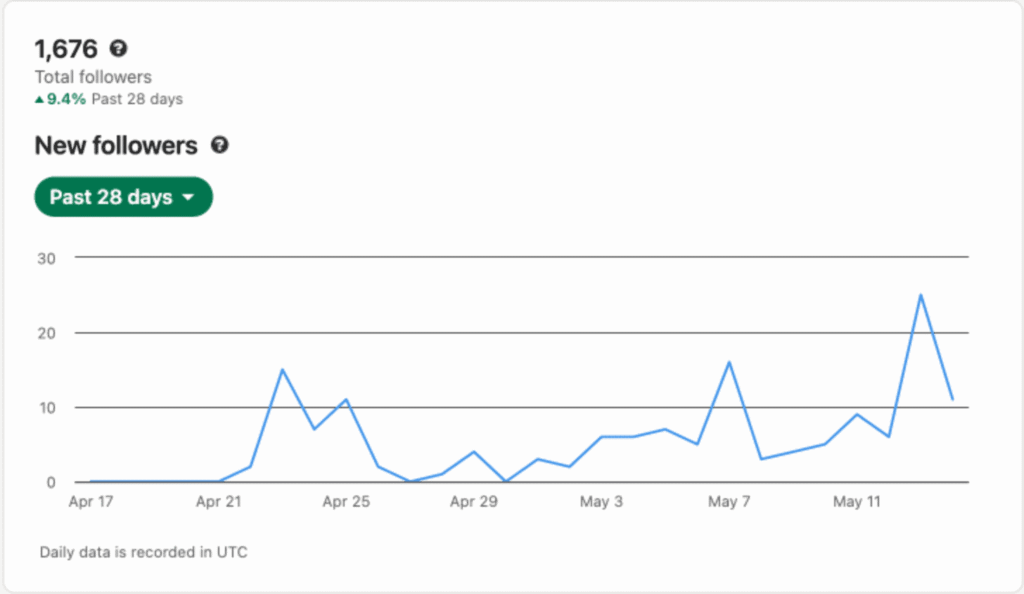
Task: Click the last data point on the line
Action: 952,399
